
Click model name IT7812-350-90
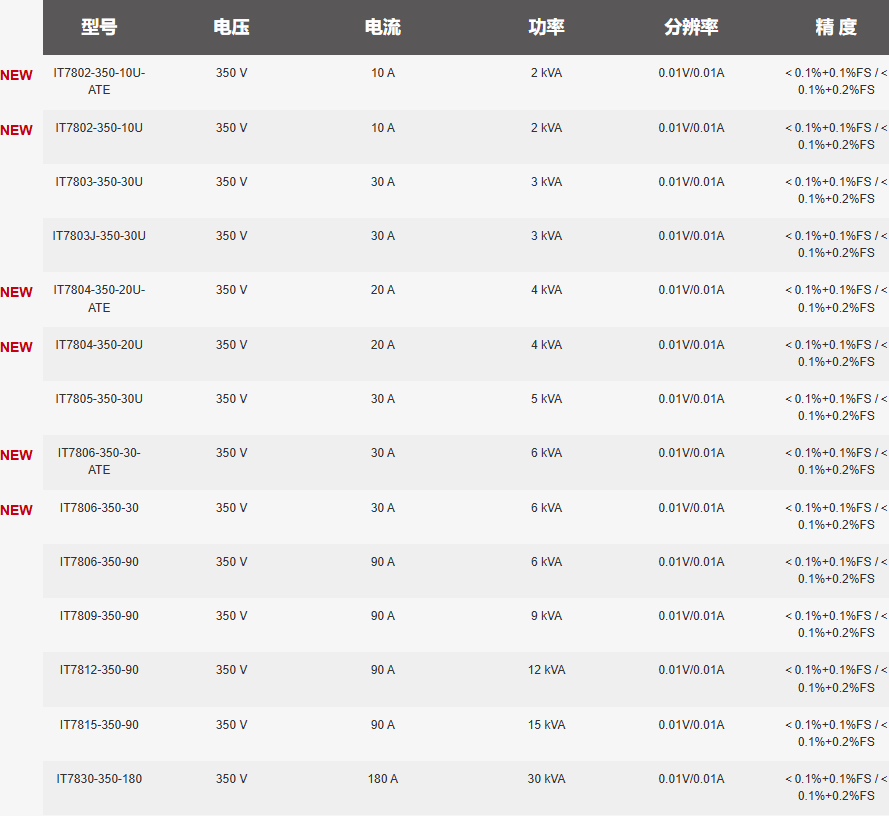click(x=99, y=670)
